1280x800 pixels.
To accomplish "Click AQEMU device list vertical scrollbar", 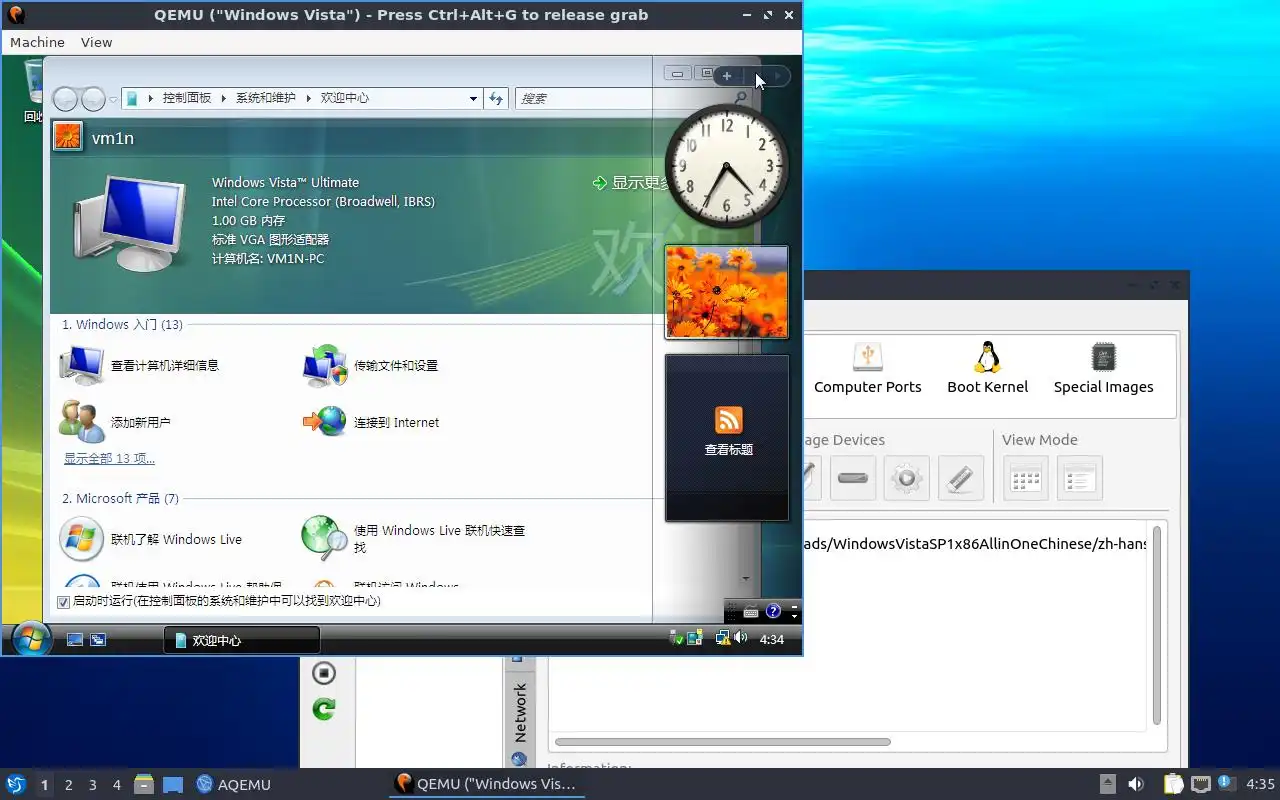I will click(x=1157, y=625).
